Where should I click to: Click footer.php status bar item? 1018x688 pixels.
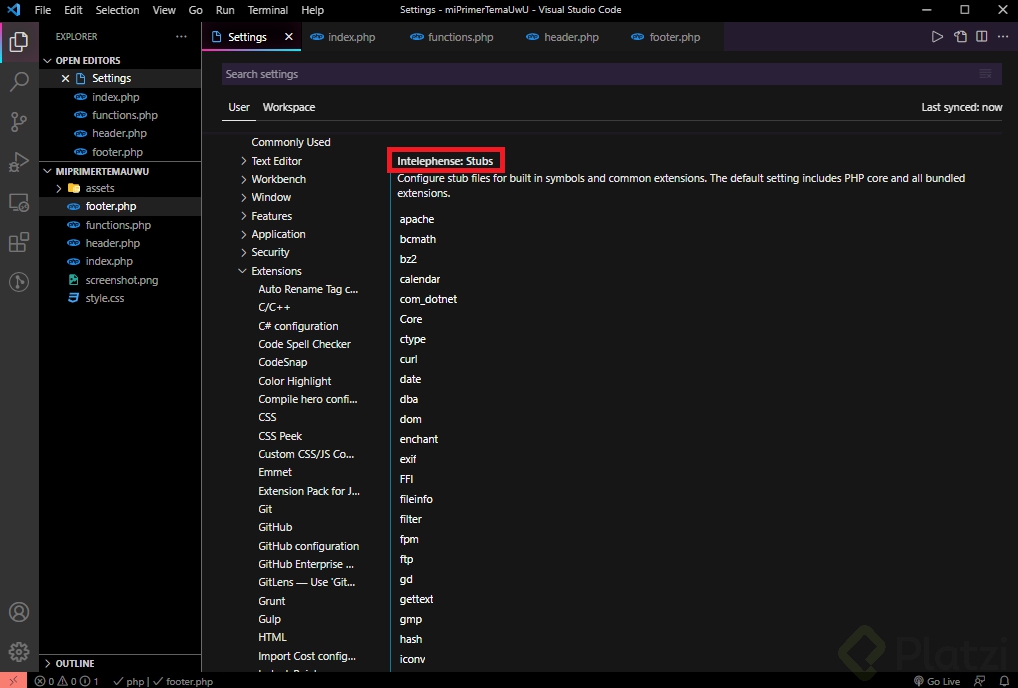tap(183, 682)
